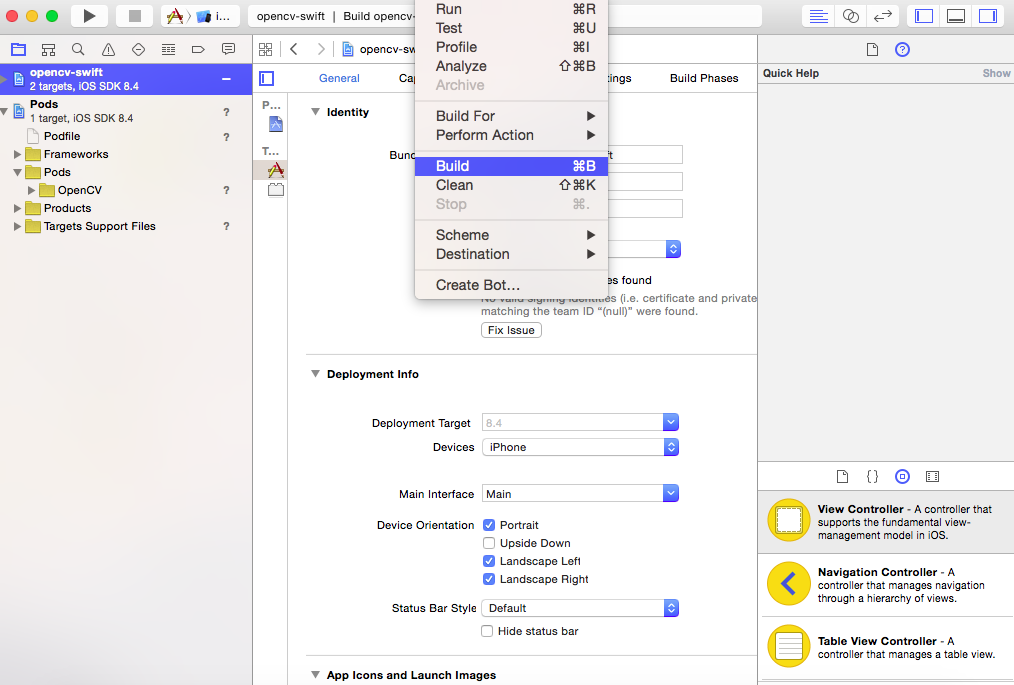Viewport: 1014px width, 685px height.
Task: Open Quick Help inspector question mark icon
Action: pyautogui.click(x=901, y=48)
